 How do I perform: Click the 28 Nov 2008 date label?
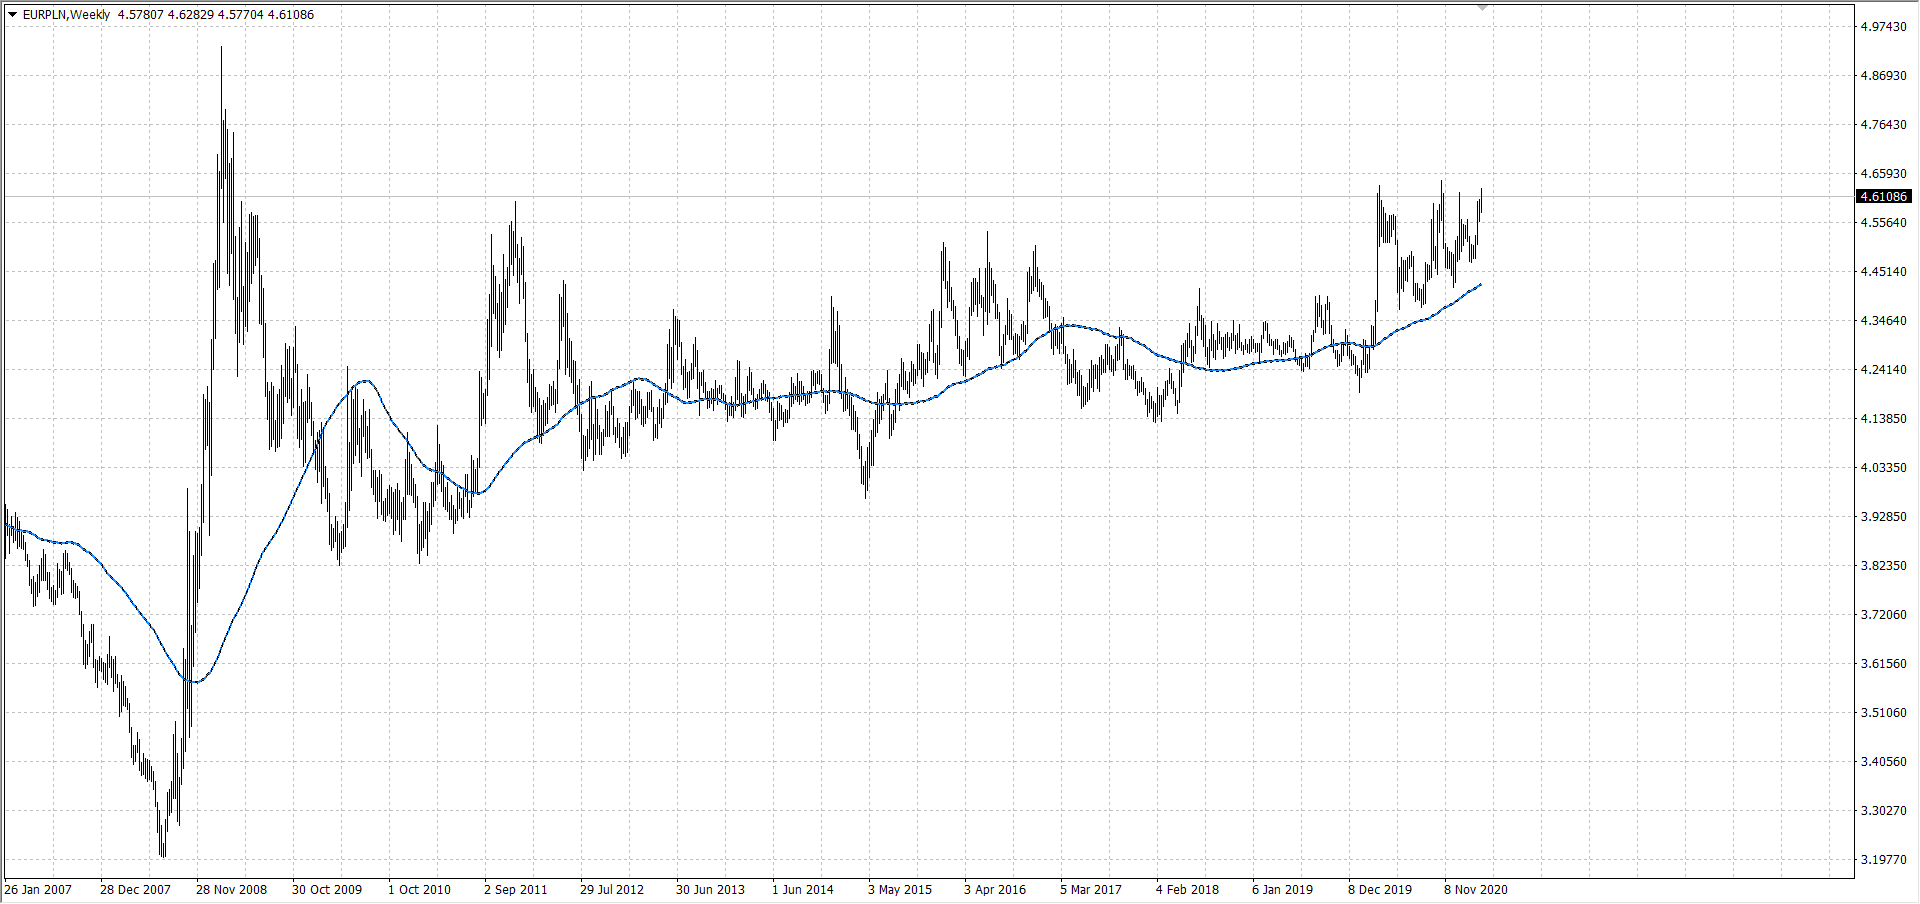[231, 890]
